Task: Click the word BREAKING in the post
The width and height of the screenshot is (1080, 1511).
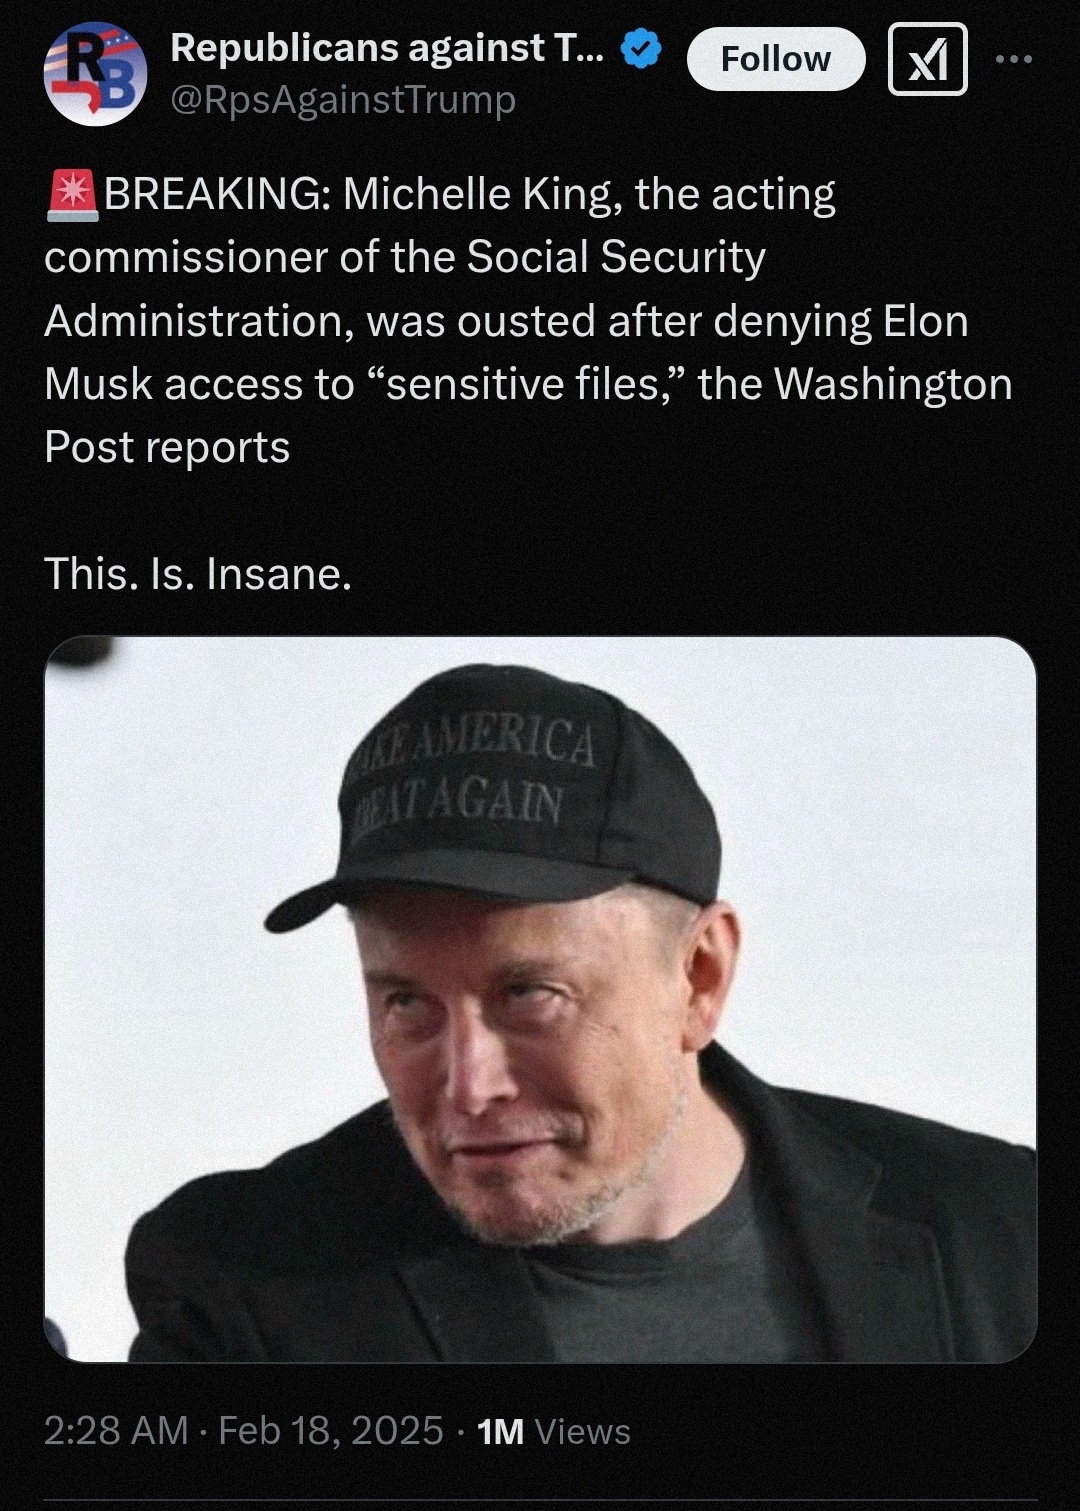Action: (212, 194)
